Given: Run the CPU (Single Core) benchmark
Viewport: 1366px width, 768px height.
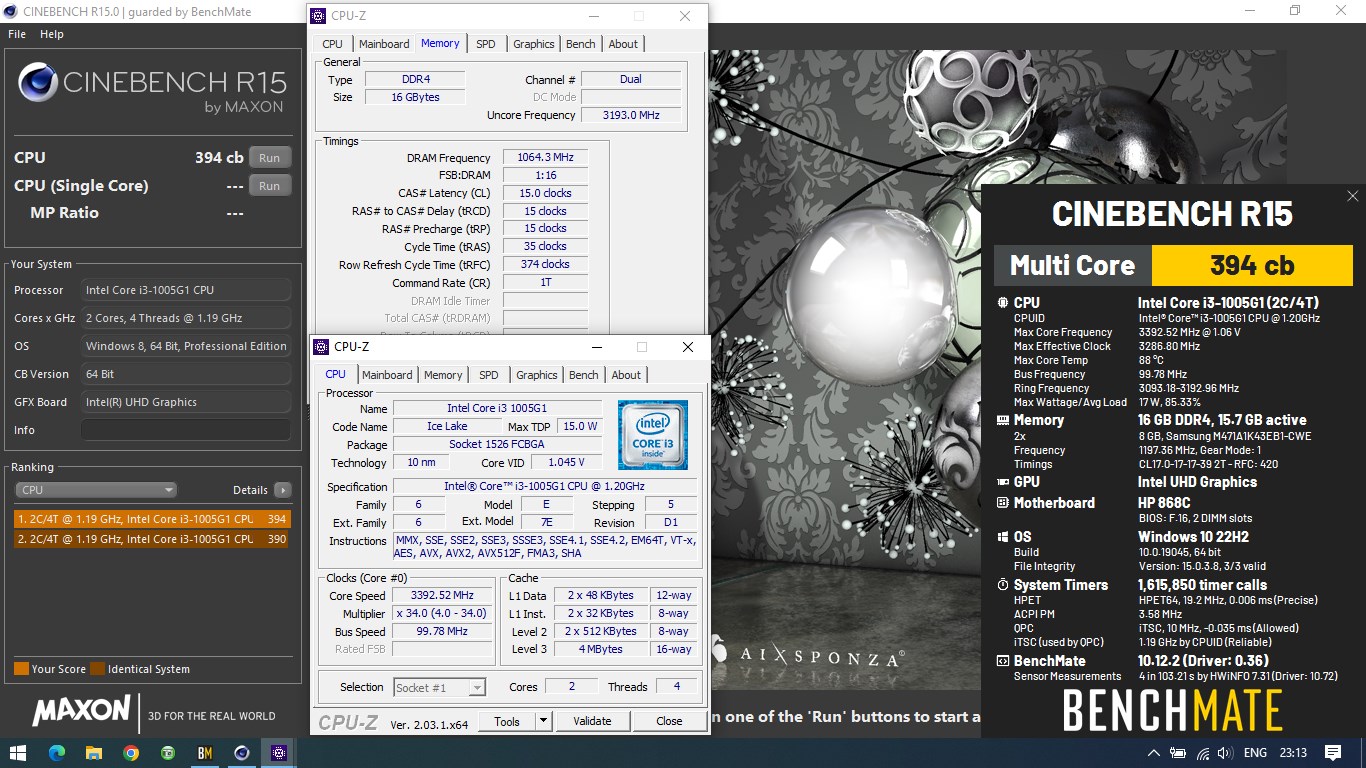Looking at the screenshot, I should [x=270, y=186].
